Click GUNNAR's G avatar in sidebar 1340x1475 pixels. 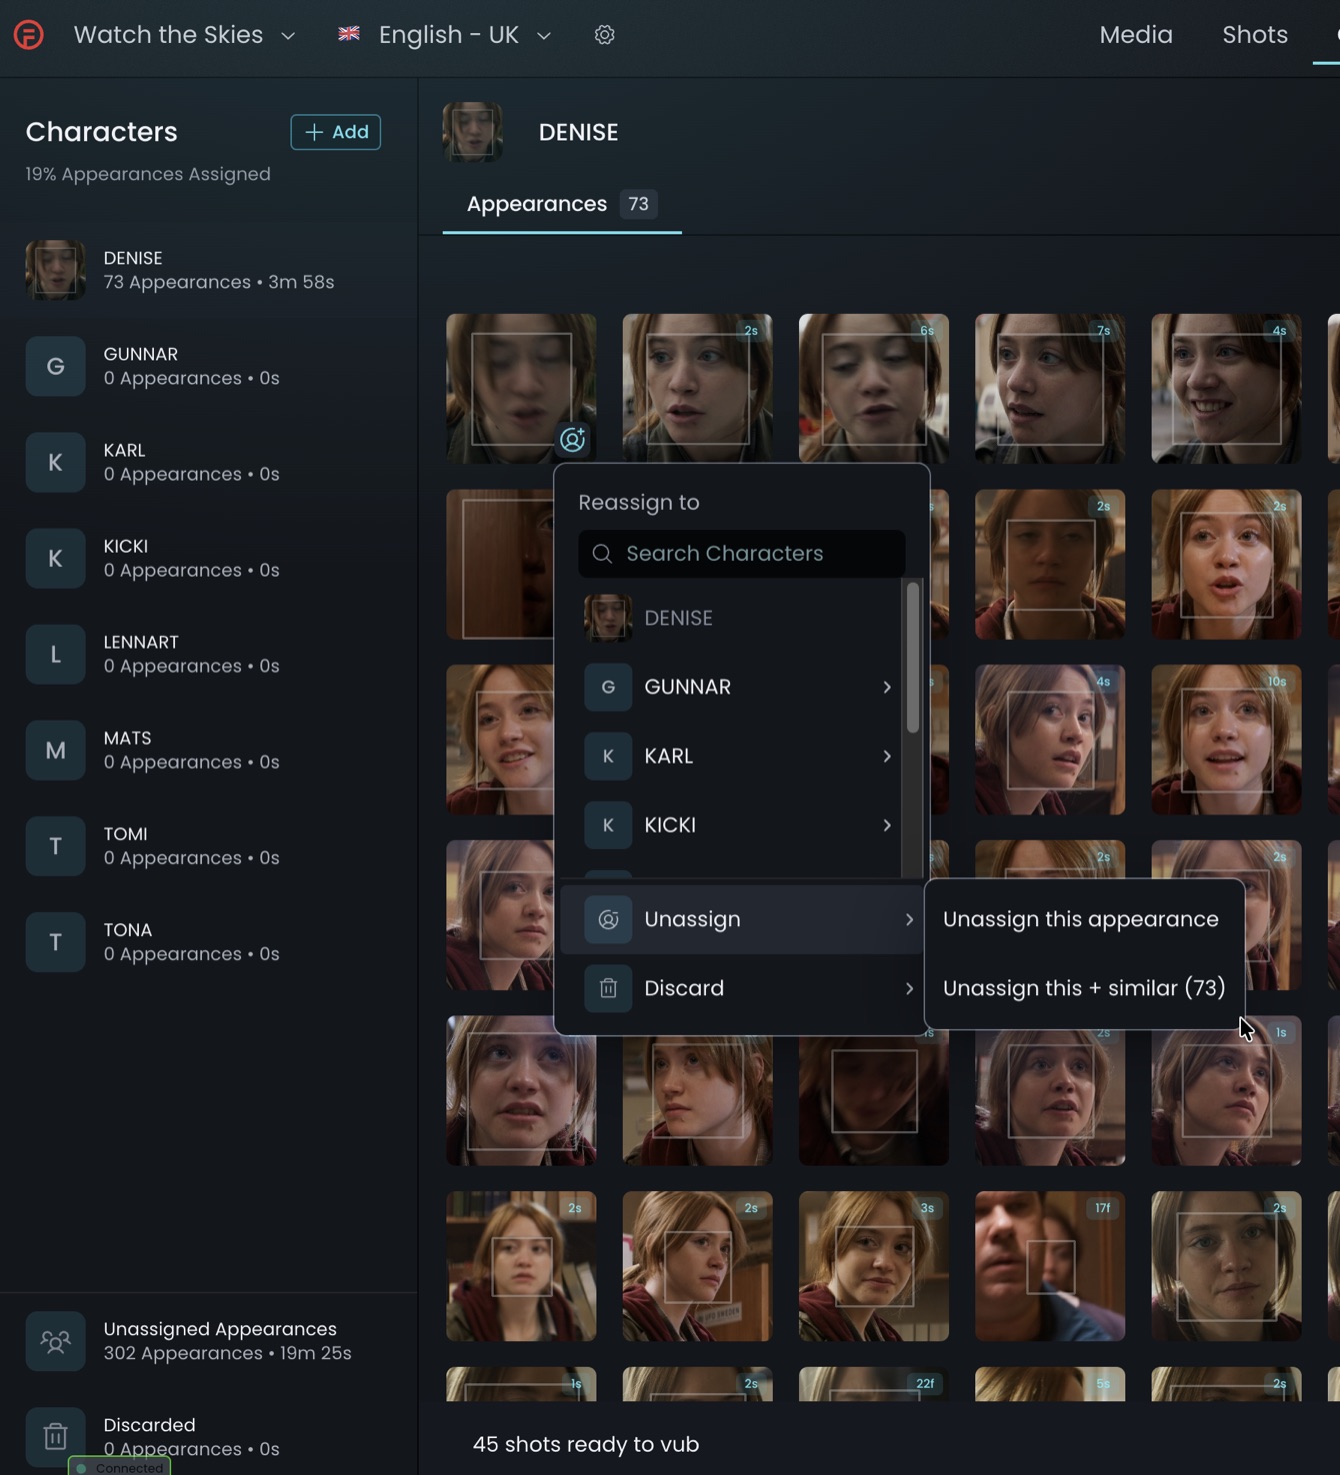point(55,366)
